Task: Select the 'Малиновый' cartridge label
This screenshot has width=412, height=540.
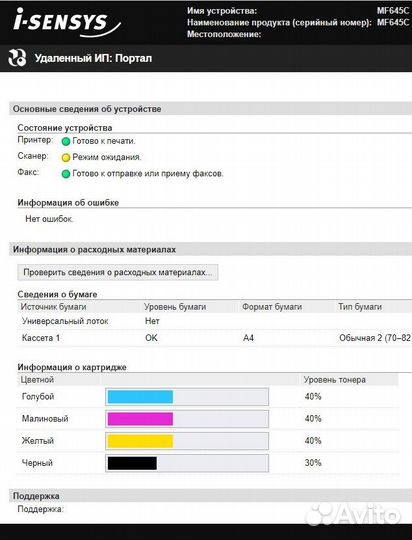Action: [45, 419]
